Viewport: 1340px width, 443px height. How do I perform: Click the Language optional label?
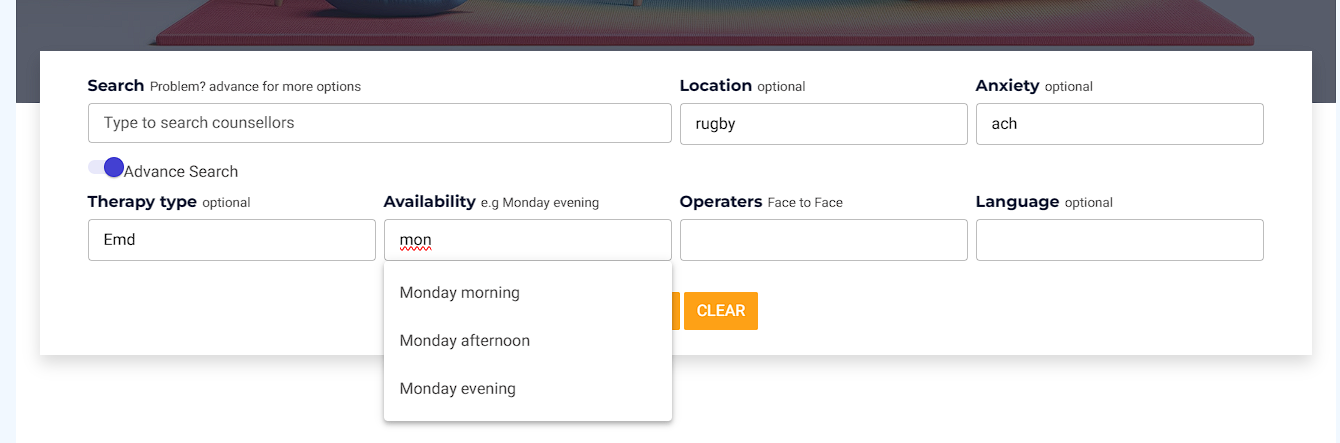1044,202
